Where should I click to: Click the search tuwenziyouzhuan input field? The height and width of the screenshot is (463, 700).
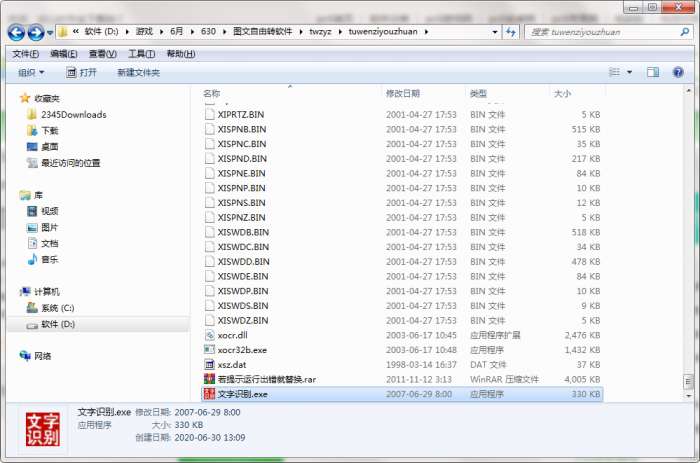[603, 32]
